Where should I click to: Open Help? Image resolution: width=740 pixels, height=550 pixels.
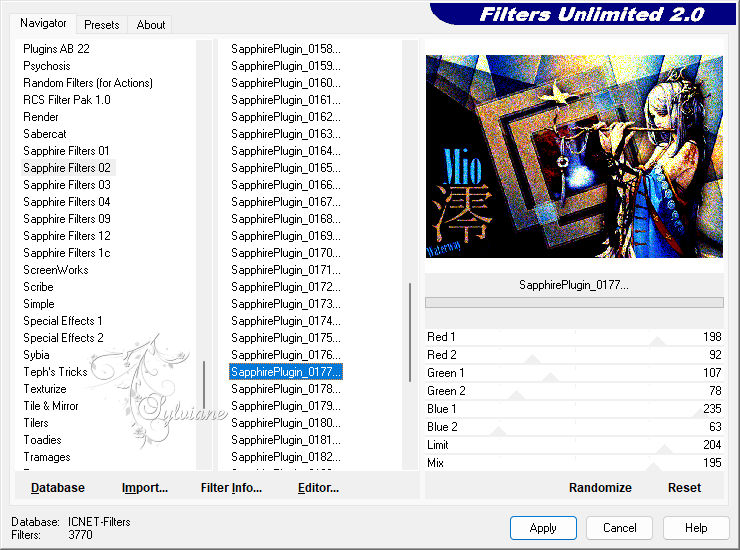(696, 527)
